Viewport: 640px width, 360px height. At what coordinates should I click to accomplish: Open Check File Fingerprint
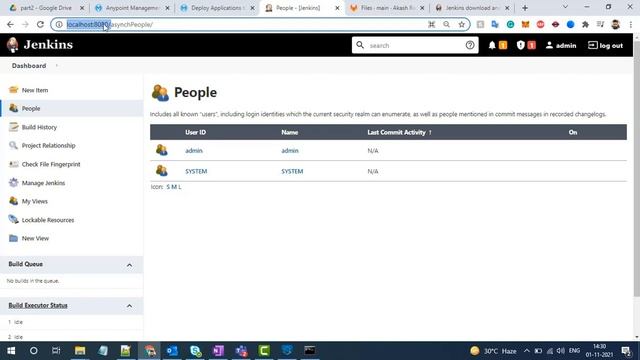(51, 164)
